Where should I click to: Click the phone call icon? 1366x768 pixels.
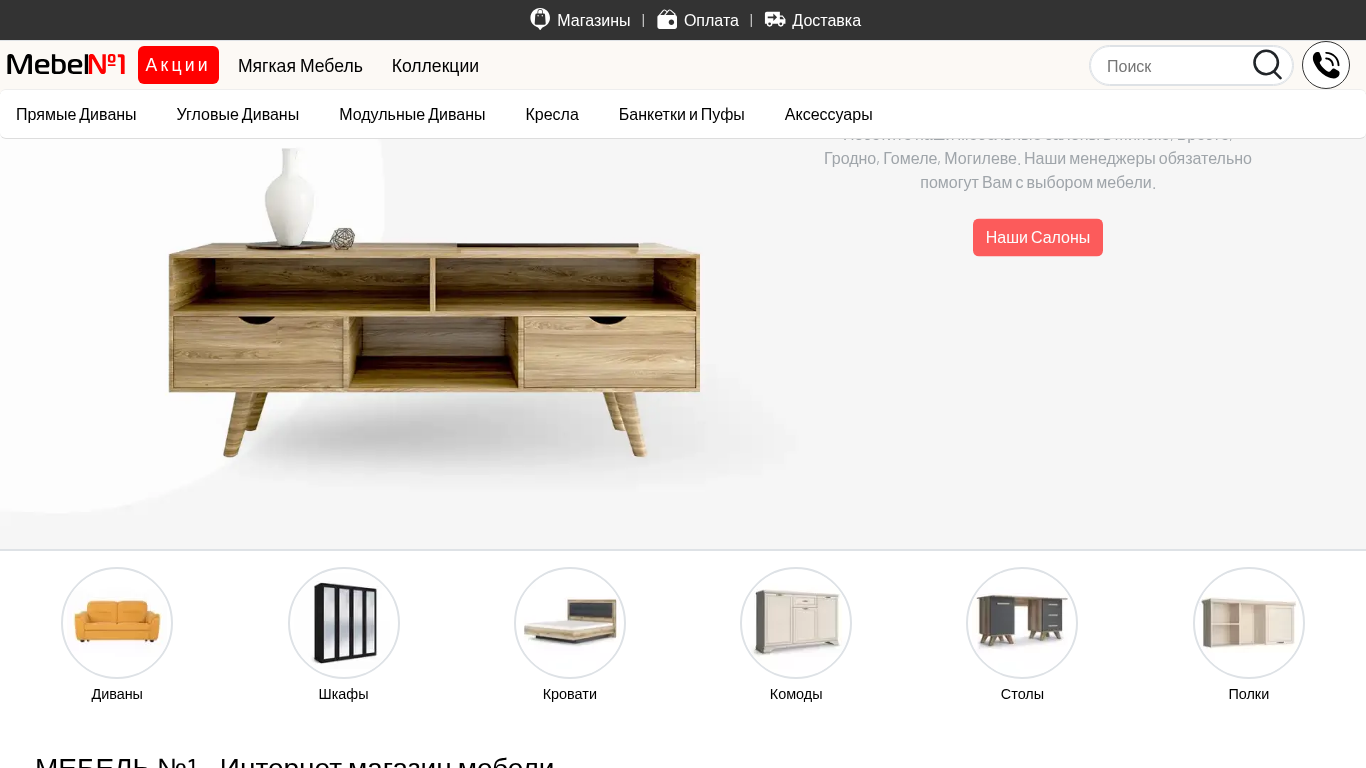[1326, 65]
